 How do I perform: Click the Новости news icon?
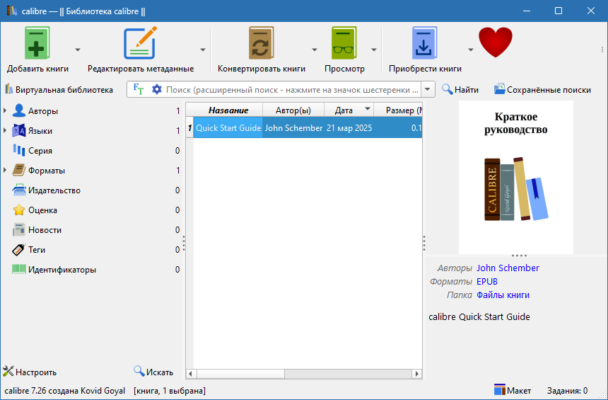pos(19,229)
